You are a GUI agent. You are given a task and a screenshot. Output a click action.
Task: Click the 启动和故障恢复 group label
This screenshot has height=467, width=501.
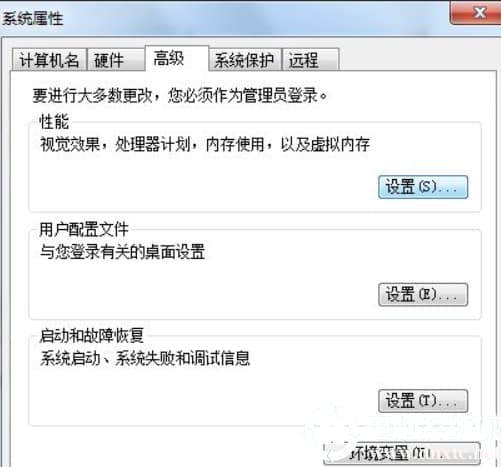click(91, 336)
